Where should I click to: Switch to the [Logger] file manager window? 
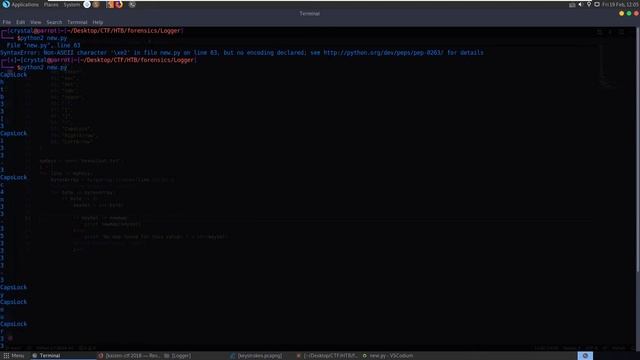click(178, 356)
